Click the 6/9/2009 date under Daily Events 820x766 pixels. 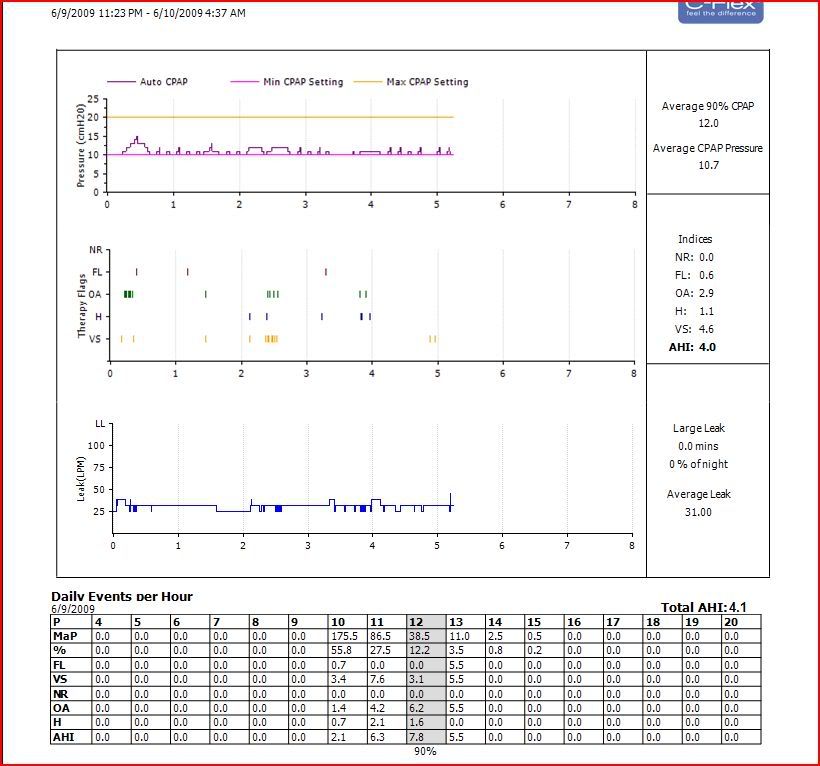pyautogui.click(x=73, y=609)
